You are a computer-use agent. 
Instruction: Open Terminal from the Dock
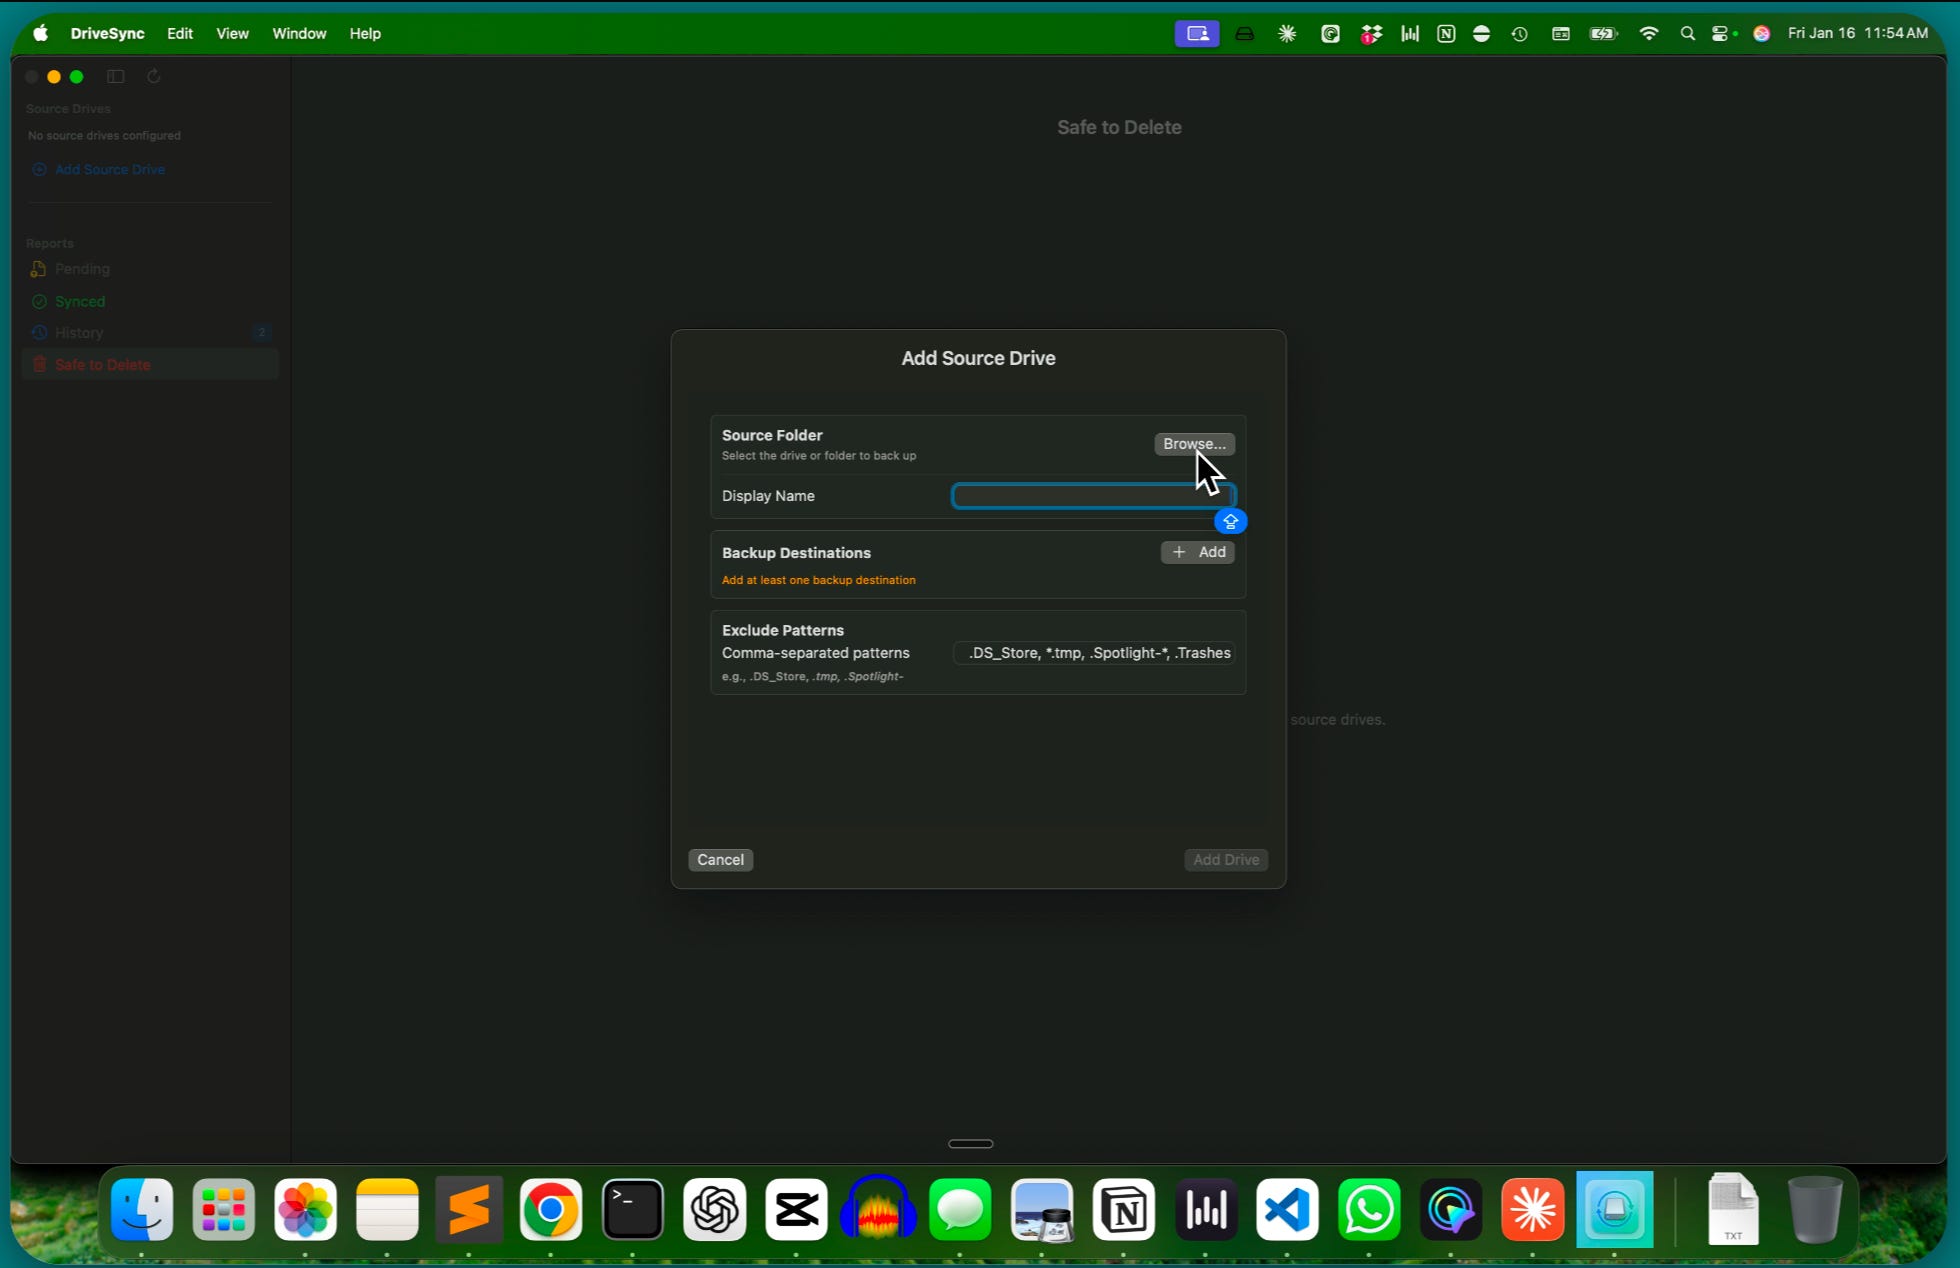coord(632,1210)
